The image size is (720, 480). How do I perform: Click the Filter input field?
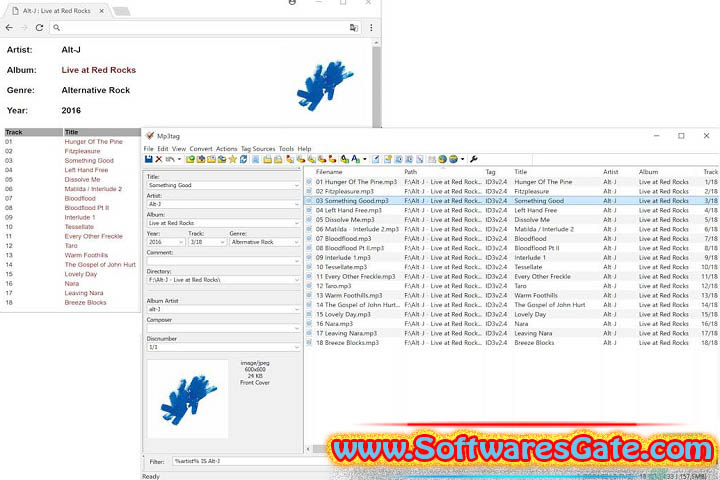250,461
